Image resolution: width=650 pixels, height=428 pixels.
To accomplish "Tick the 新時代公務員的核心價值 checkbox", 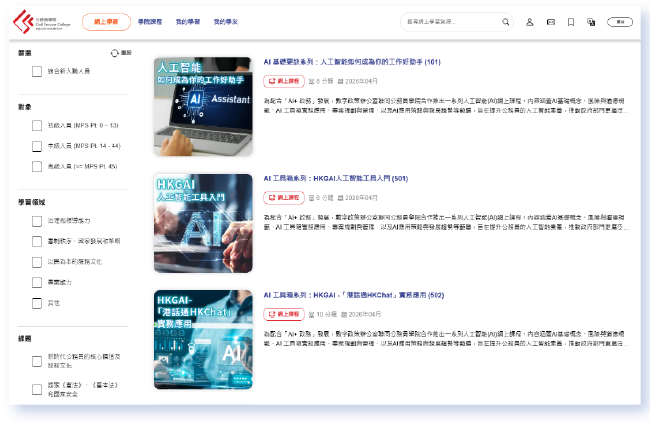I will 37,361.
